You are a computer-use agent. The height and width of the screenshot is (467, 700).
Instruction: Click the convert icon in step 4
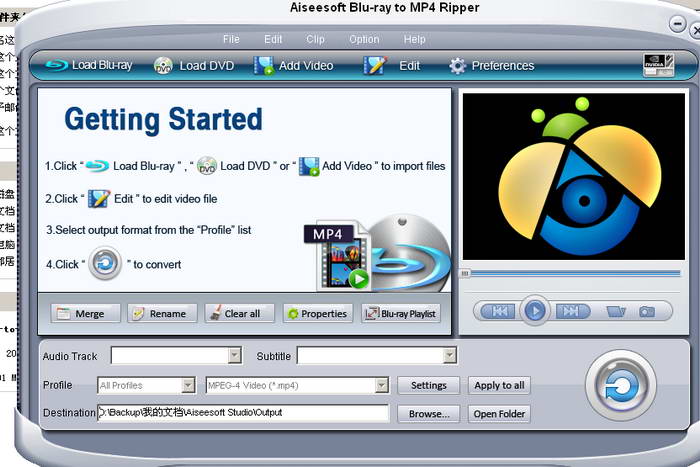(105, 263)
